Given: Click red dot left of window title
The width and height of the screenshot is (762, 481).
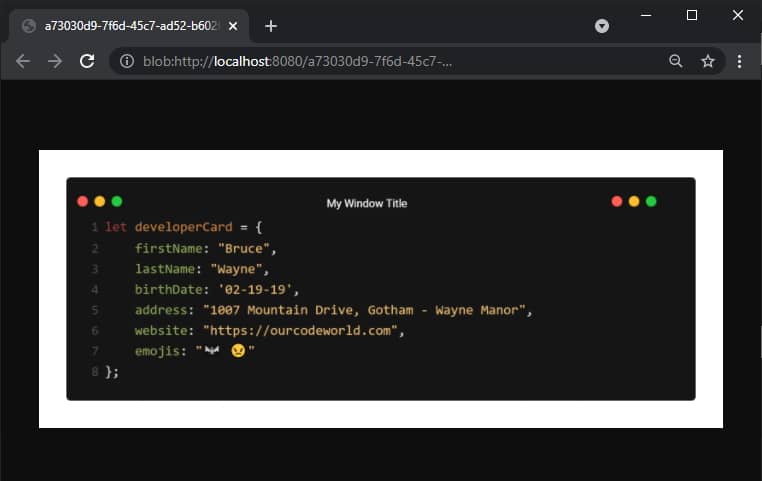Looking at the screenshot, I should pos(83,201).
